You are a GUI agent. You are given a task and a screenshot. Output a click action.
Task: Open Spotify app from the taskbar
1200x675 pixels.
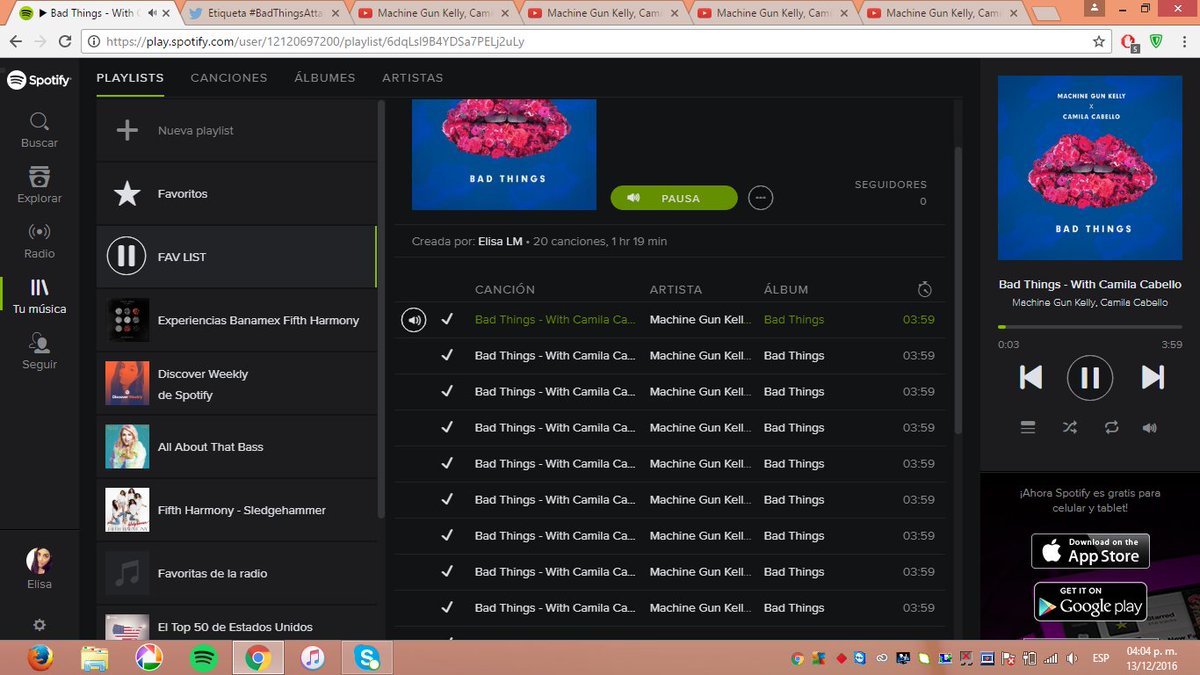[203, 658]
